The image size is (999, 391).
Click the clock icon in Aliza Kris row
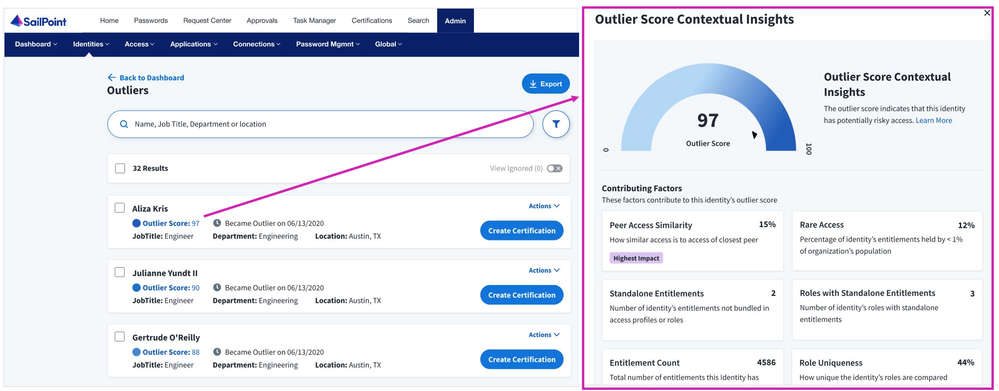[217, 224]
